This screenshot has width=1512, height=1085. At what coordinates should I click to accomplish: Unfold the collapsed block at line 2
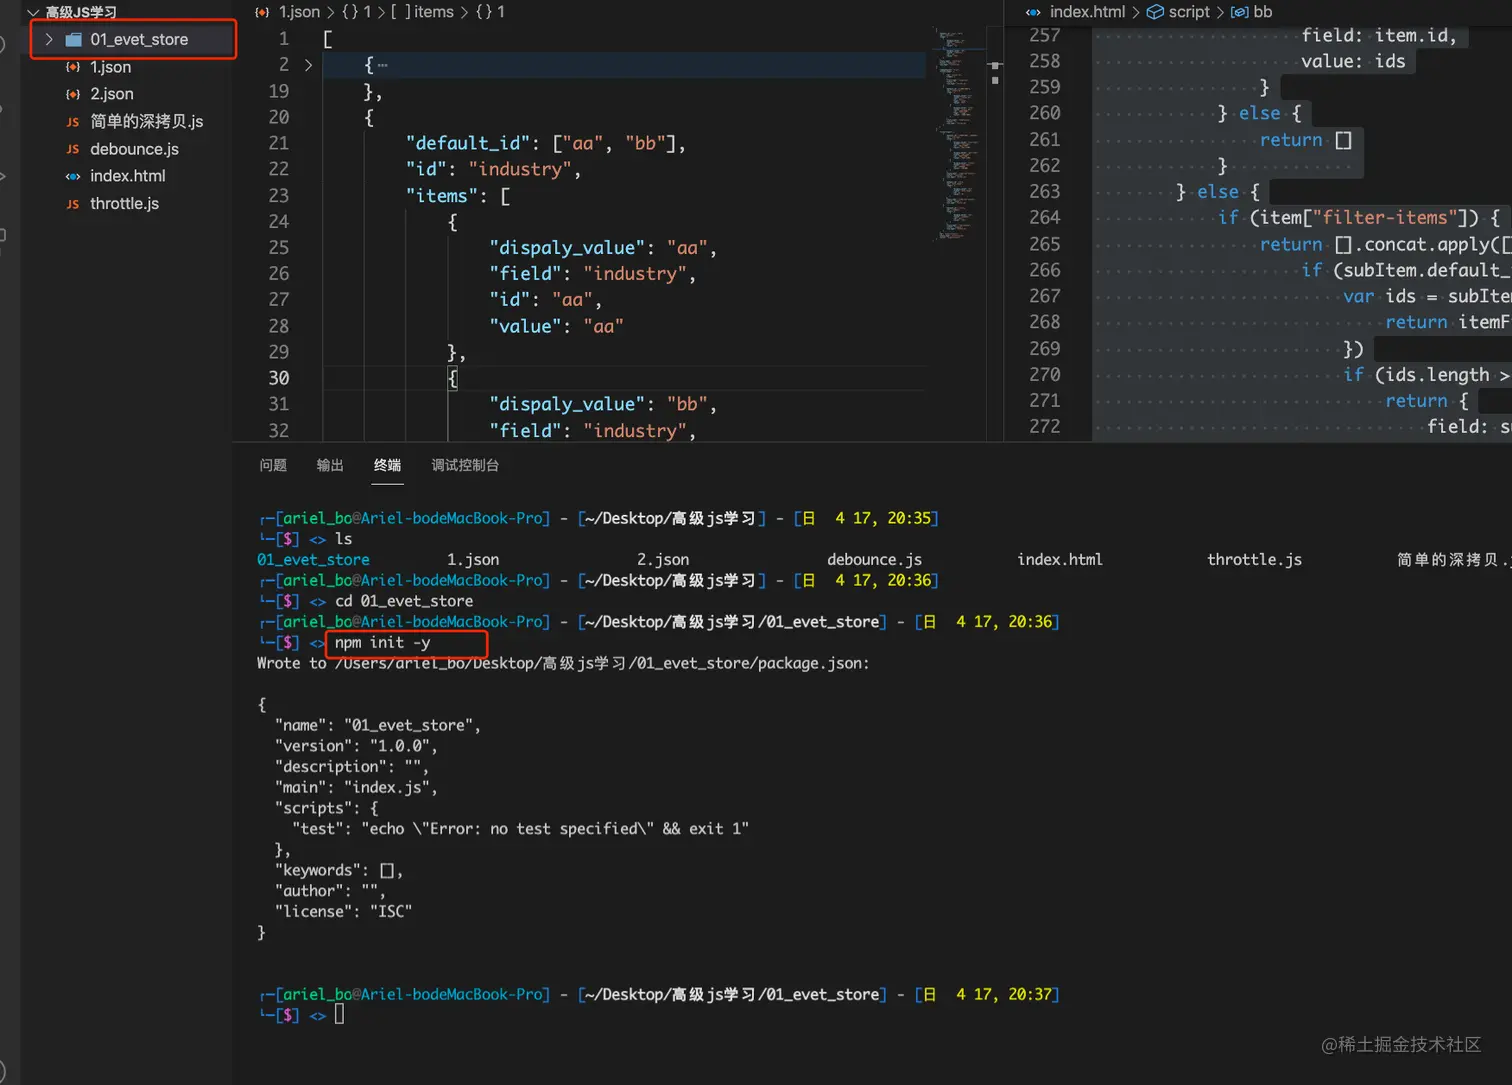coord(308,65)
